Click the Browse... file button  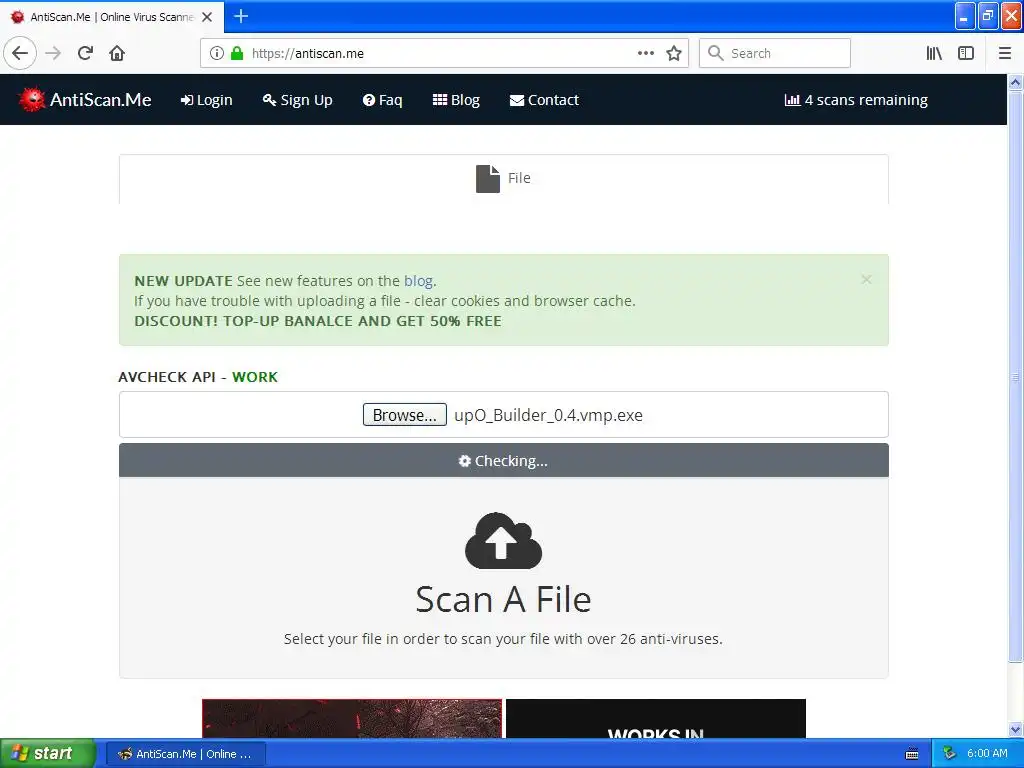point(405,415)
